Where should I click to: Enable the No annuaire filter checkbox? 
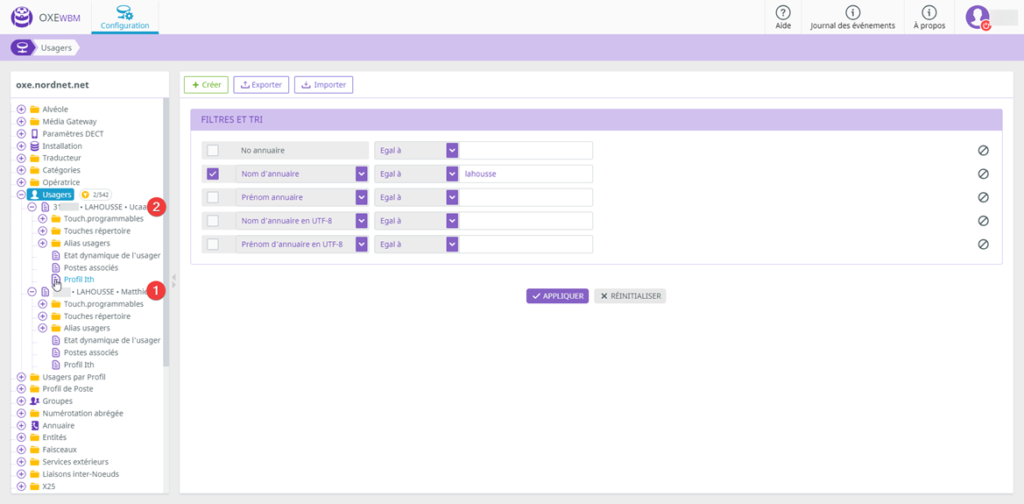coord(212,150)
